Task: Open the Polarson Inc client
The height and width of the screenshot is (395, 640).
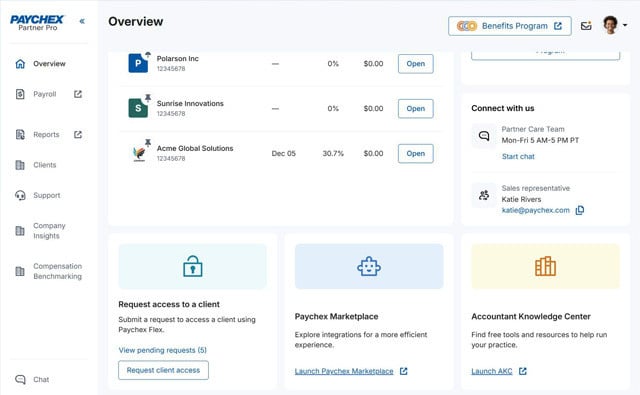Action: 416,64
